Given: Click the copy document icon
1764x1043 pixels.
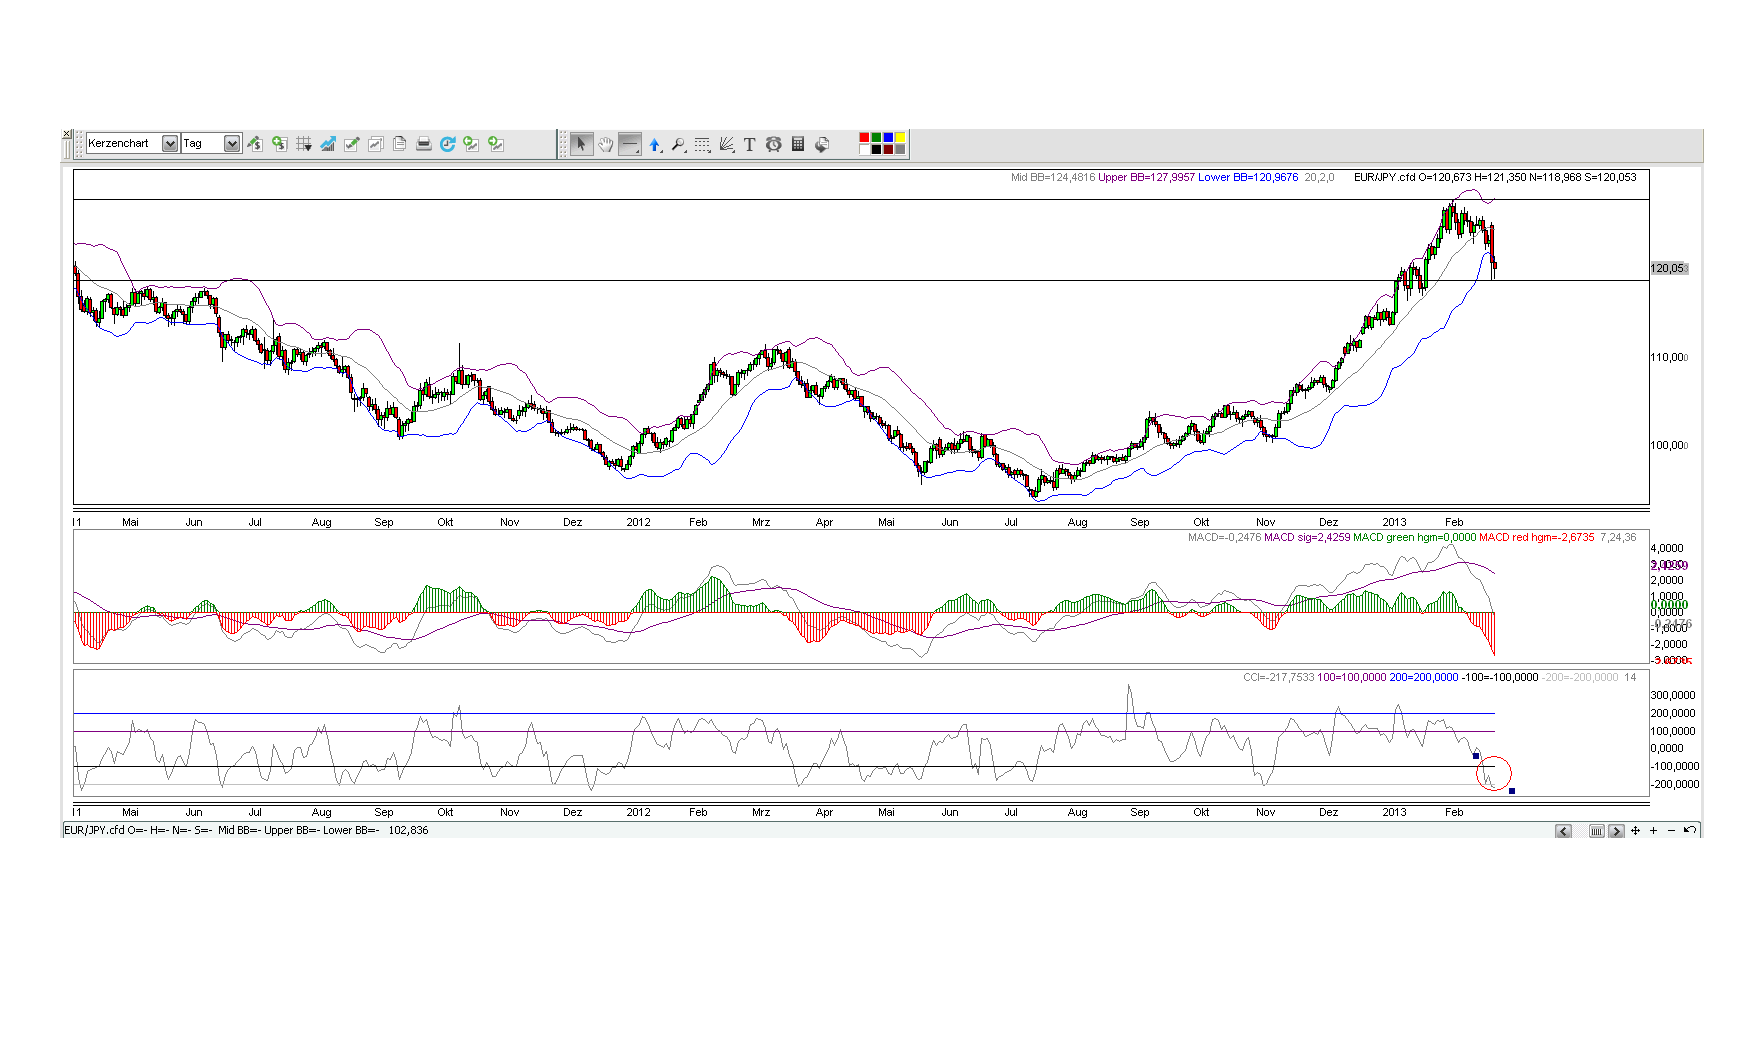Looking at the screenshot, I should tap(399, 144).
